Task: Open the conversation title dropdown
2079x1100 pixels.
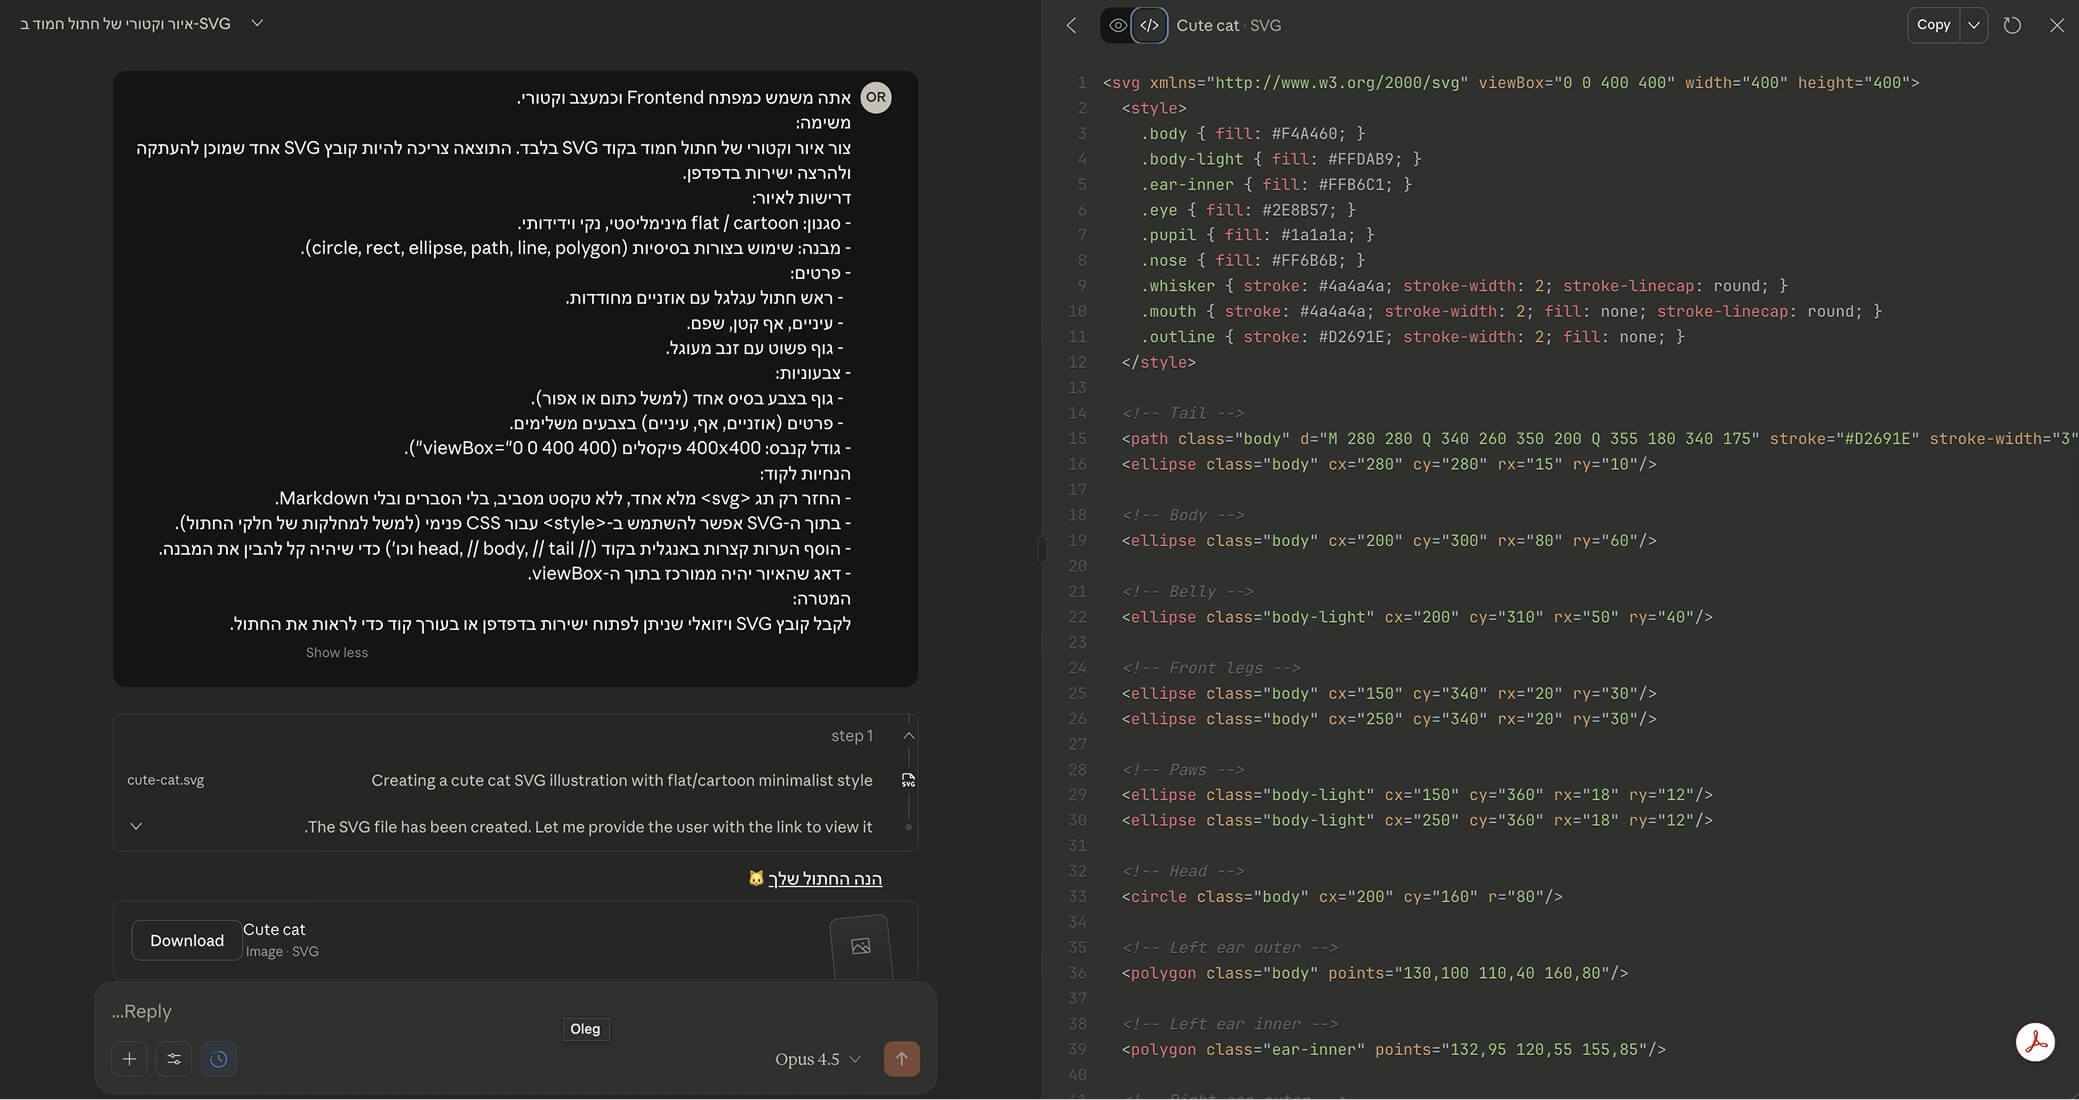Action: click(257, 23)
